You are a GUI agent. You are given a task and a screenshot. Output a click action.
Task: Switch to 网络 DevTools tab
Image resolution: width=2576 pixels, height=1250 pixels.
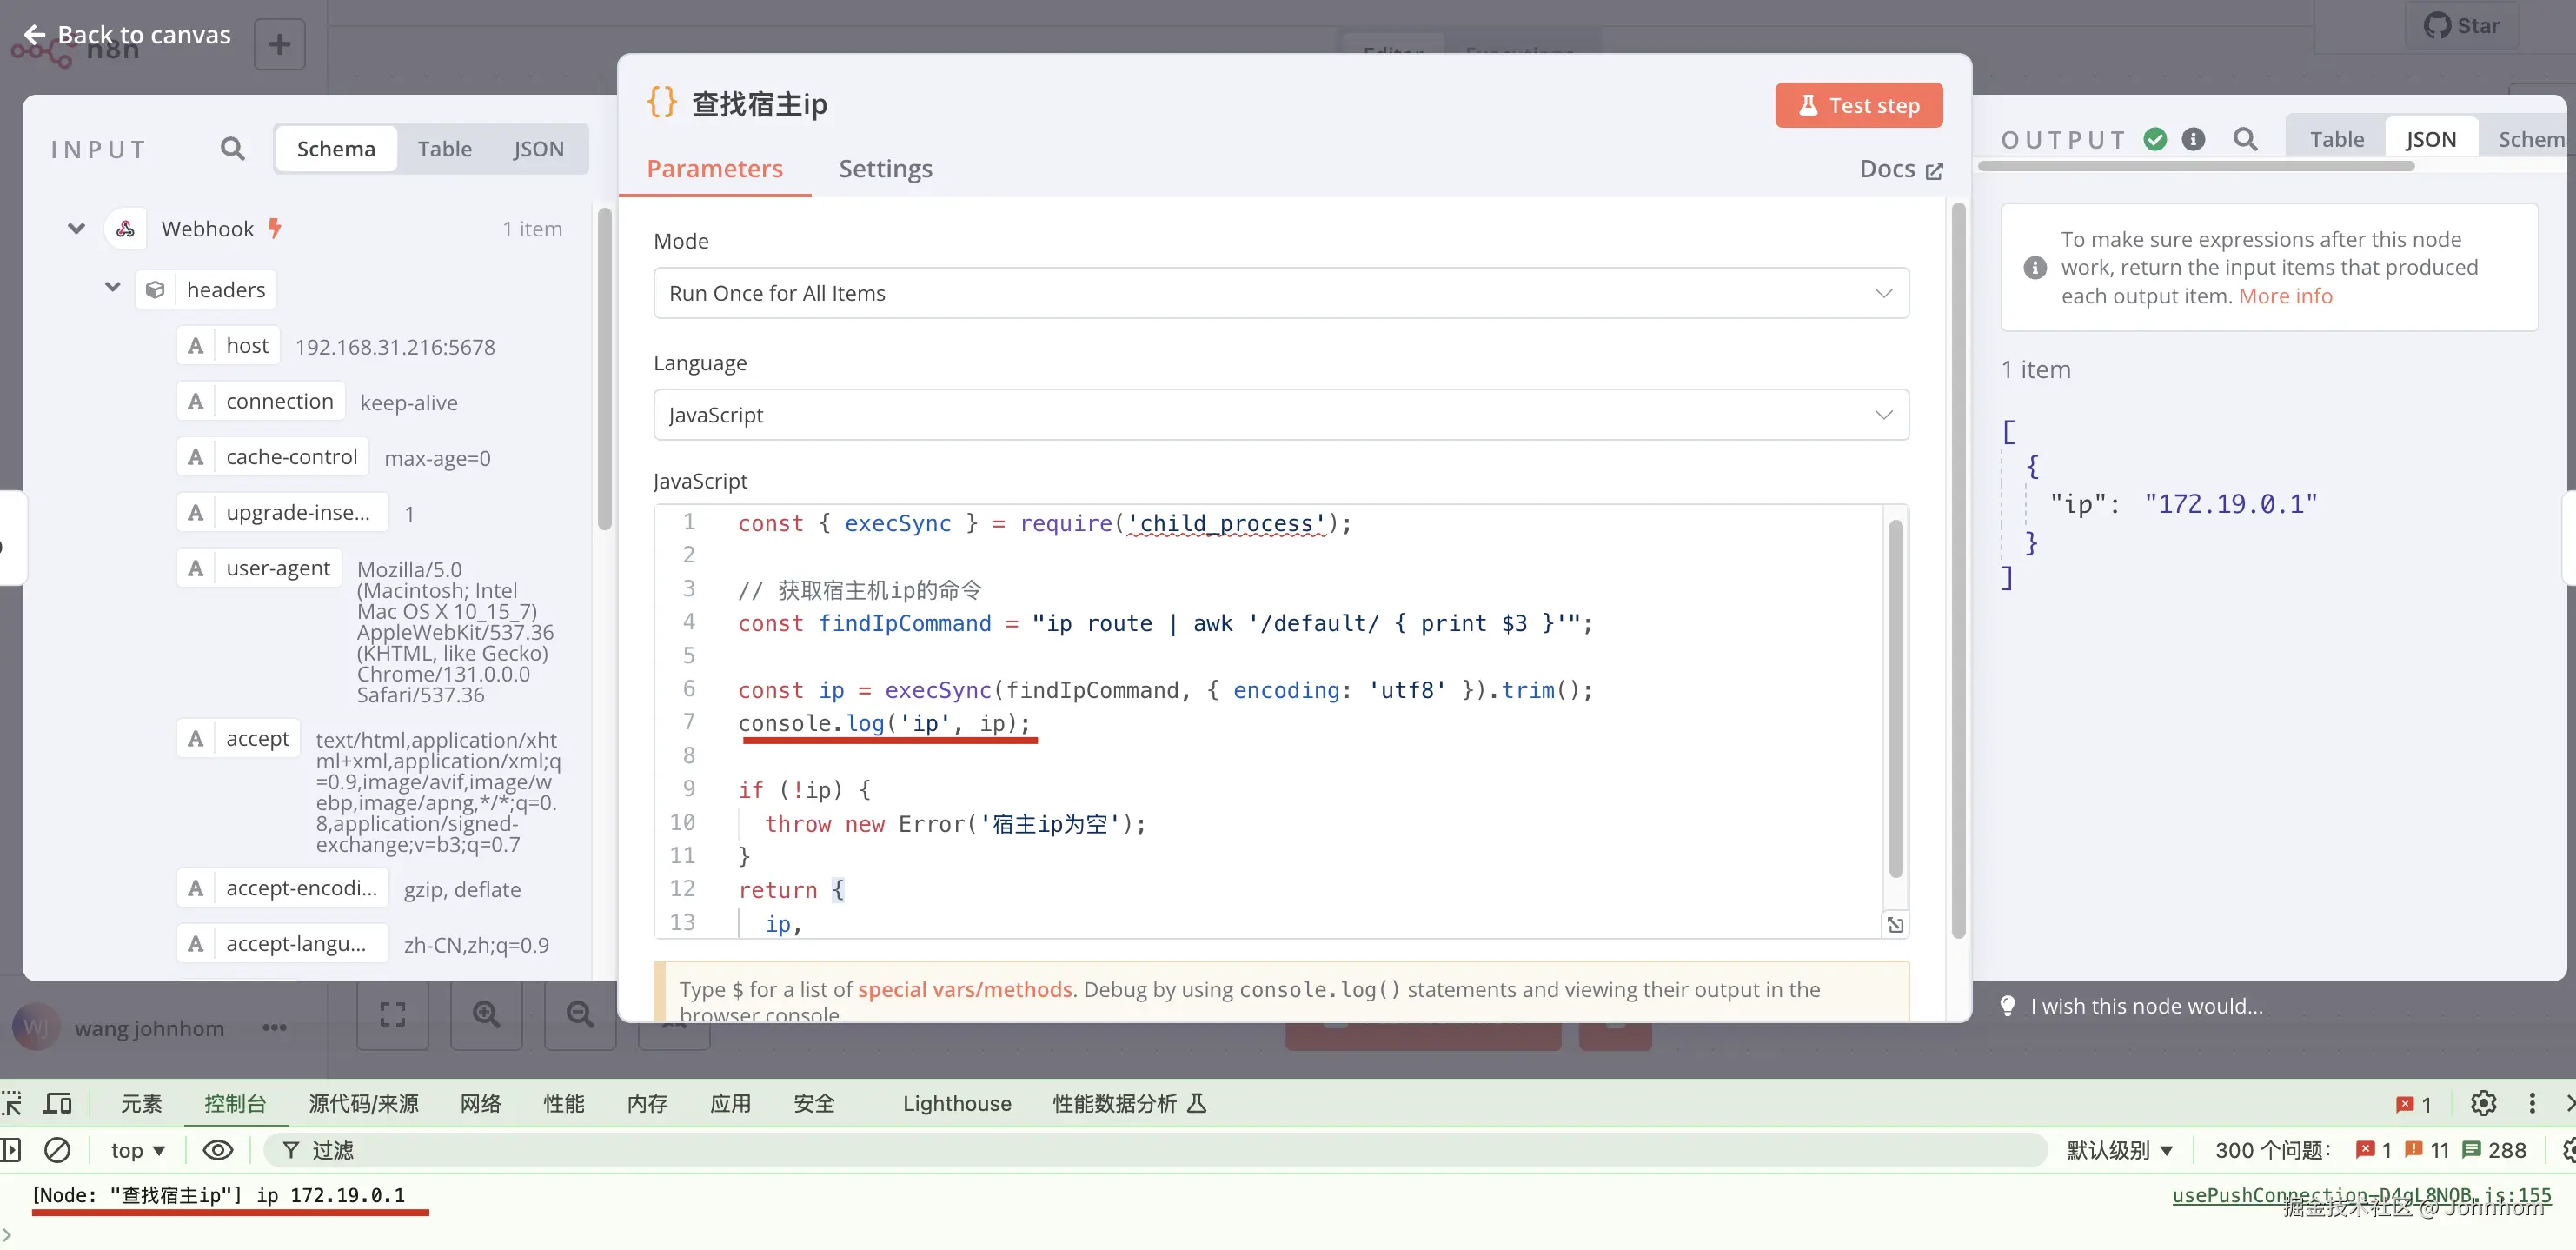pos(480,1103)
